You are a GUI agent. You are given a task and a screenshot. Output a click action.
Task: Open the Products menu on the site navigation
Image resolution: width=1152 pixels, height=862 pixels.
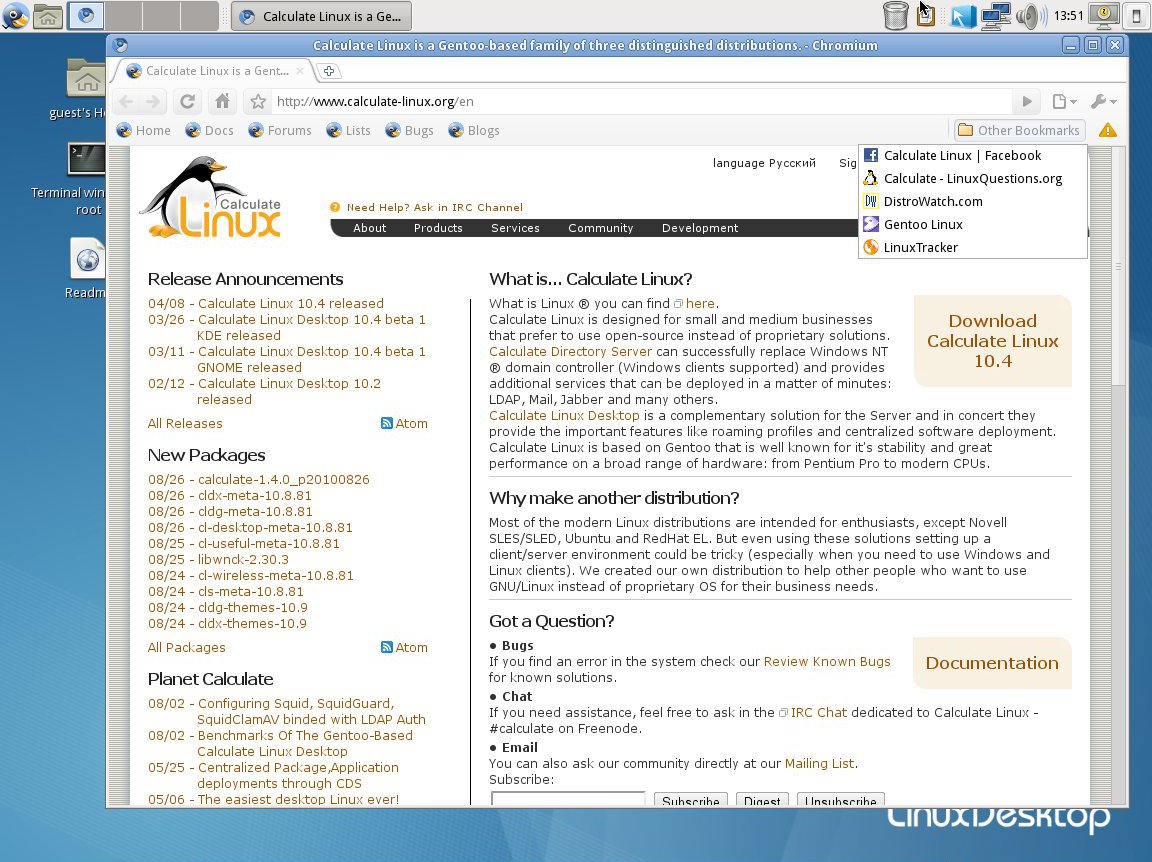pyautogui.click(x=438, y=228)
